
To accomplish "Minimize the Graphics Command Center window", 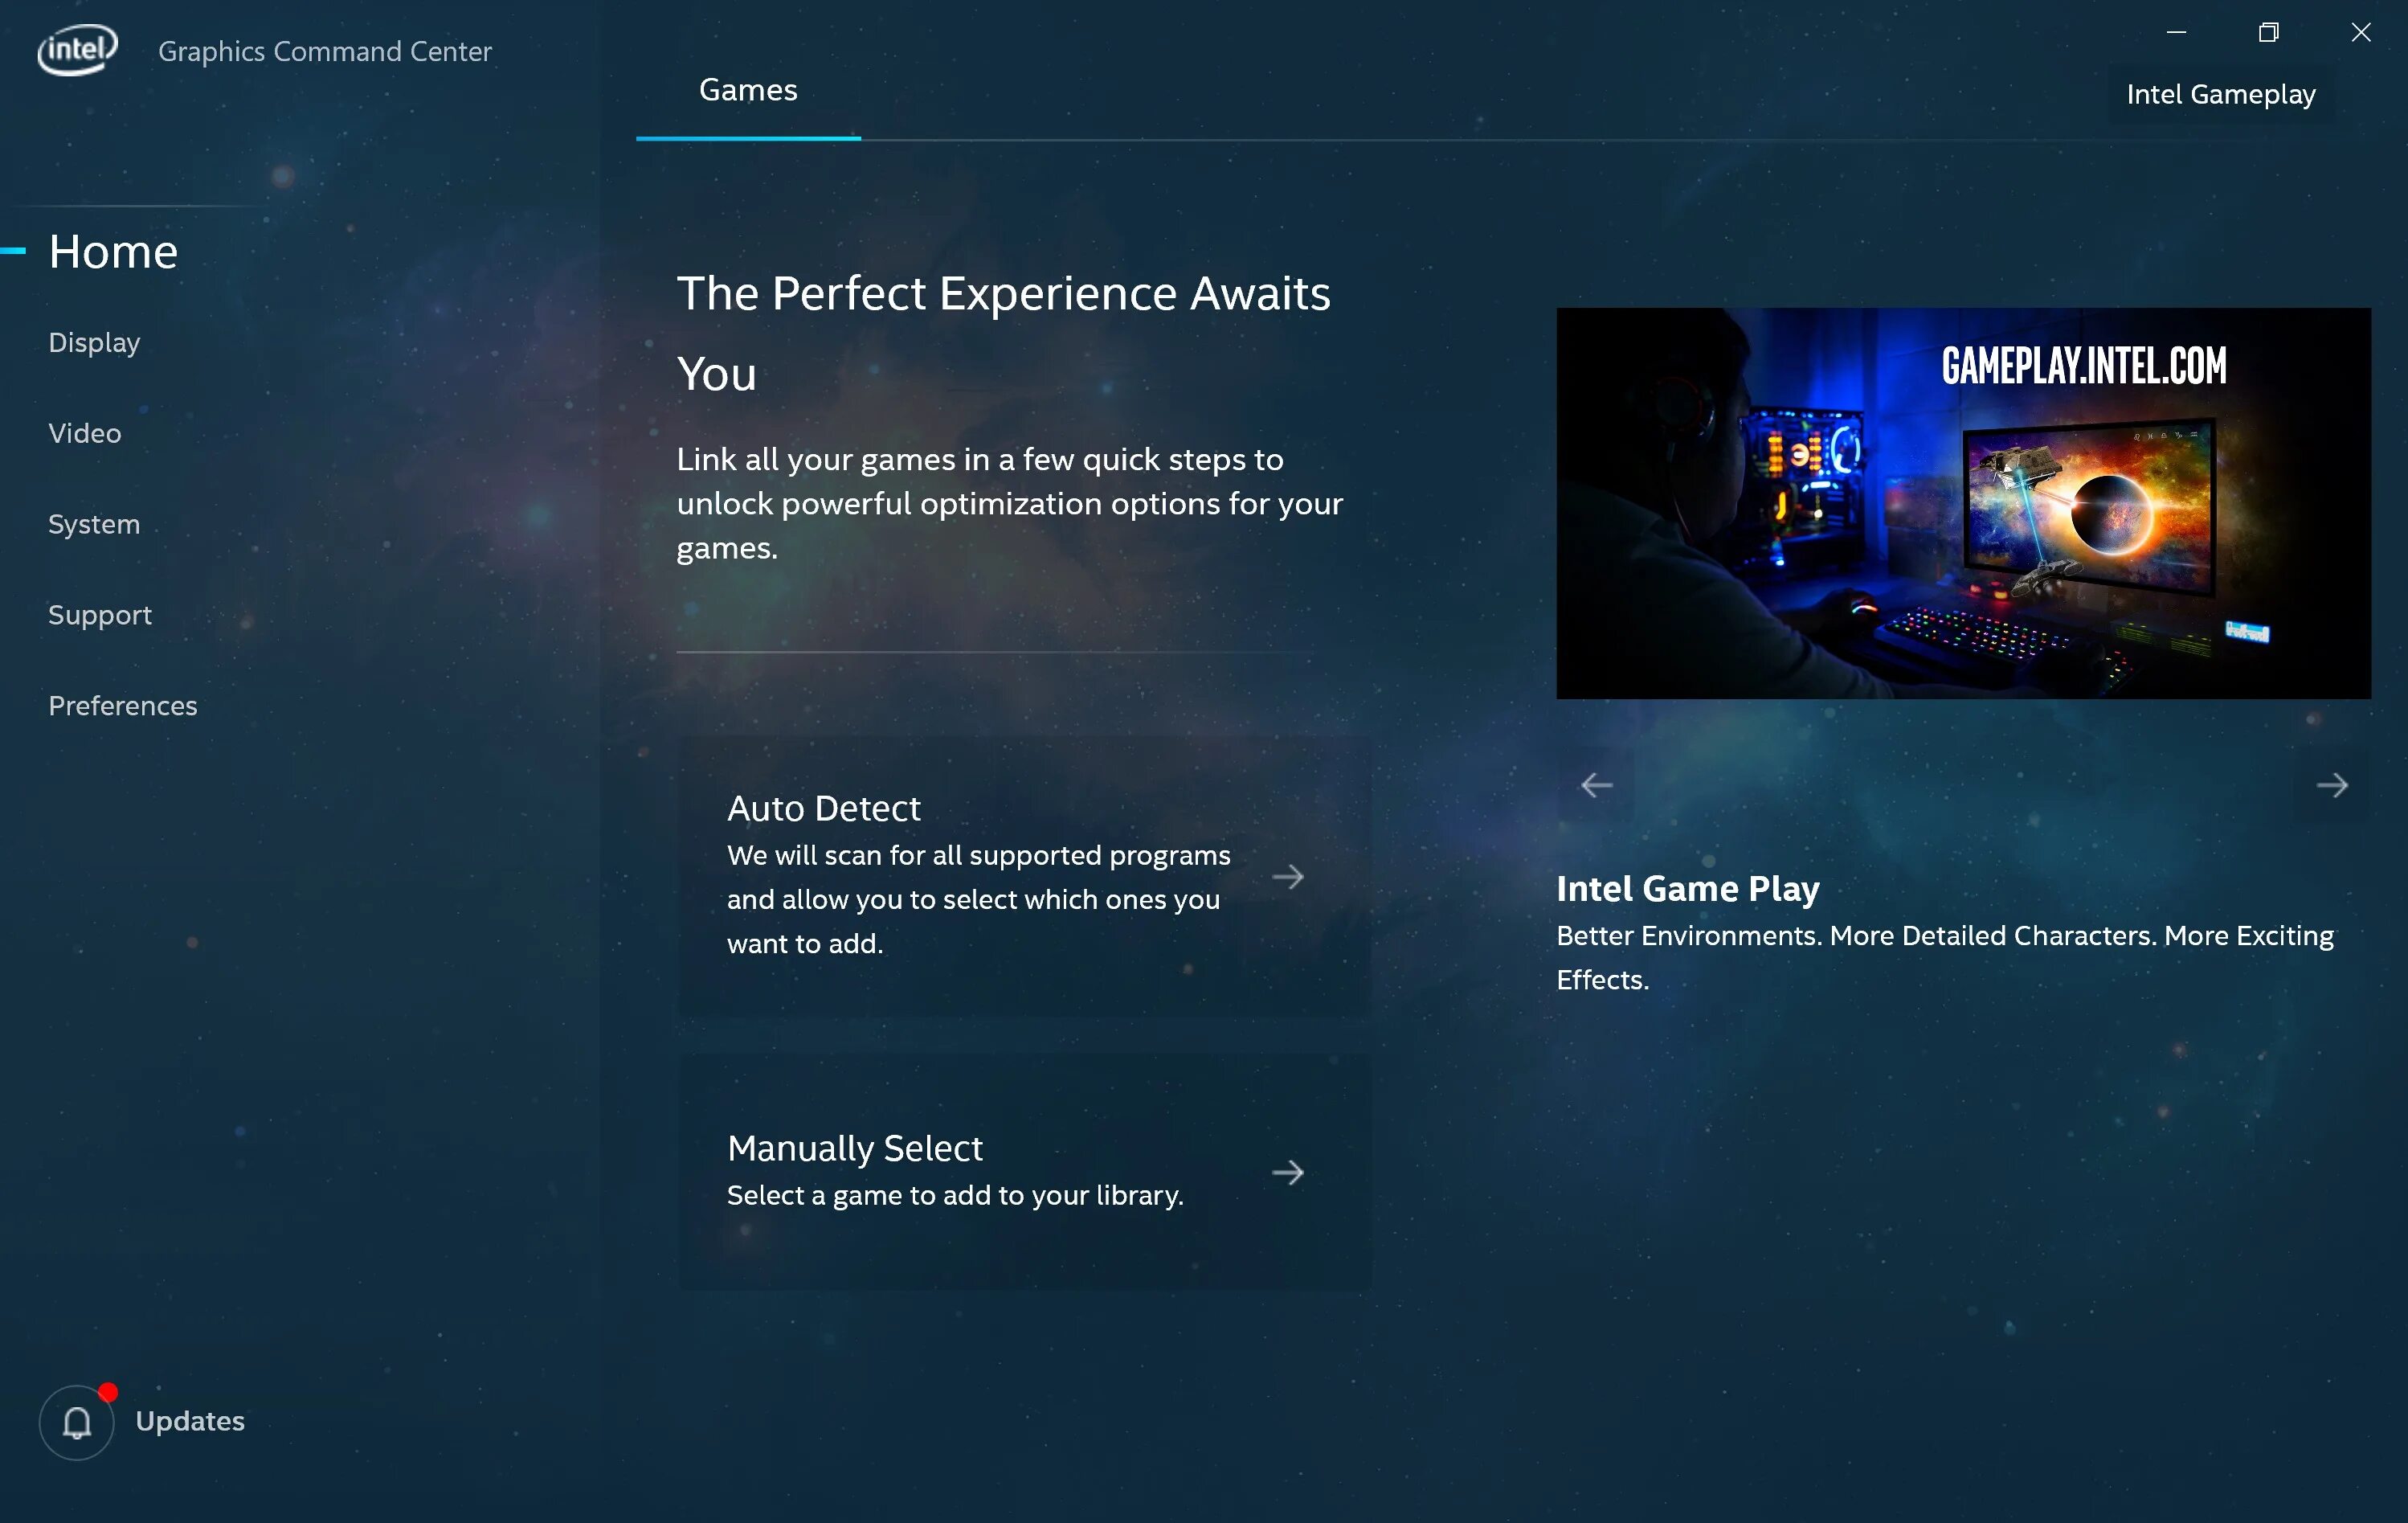I will (x=2176, y=33).
